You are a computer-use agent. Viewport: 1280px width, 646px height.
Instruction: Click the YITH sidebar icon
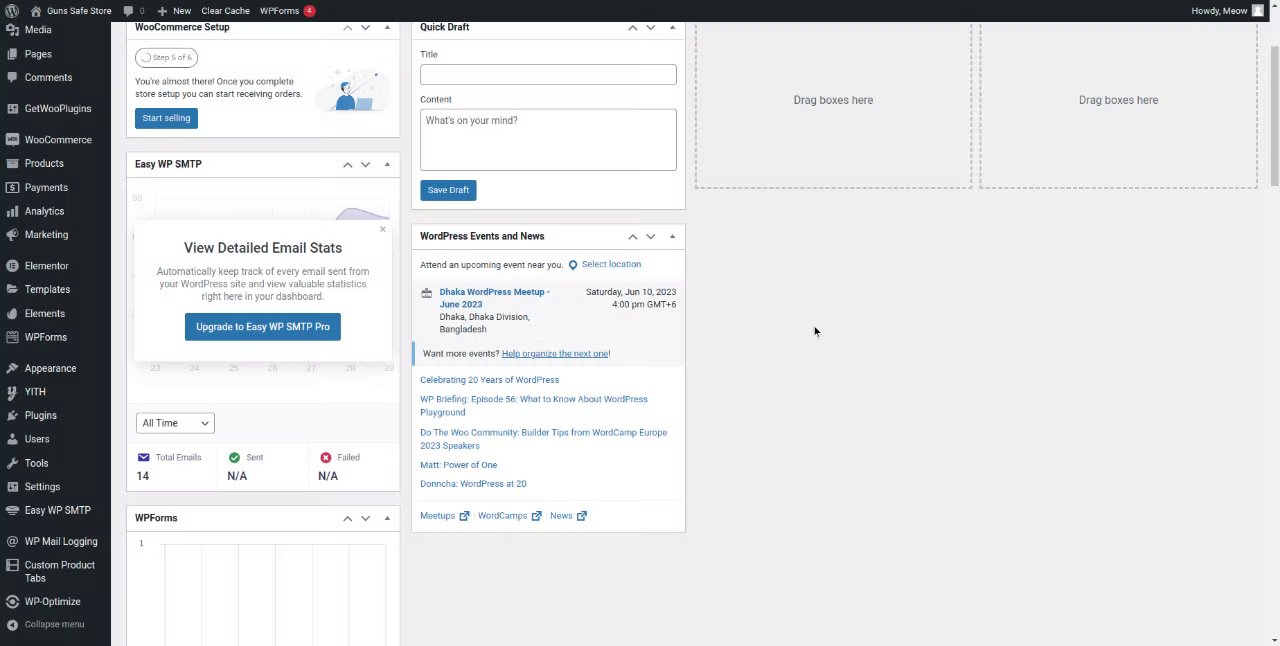point(12,392)
